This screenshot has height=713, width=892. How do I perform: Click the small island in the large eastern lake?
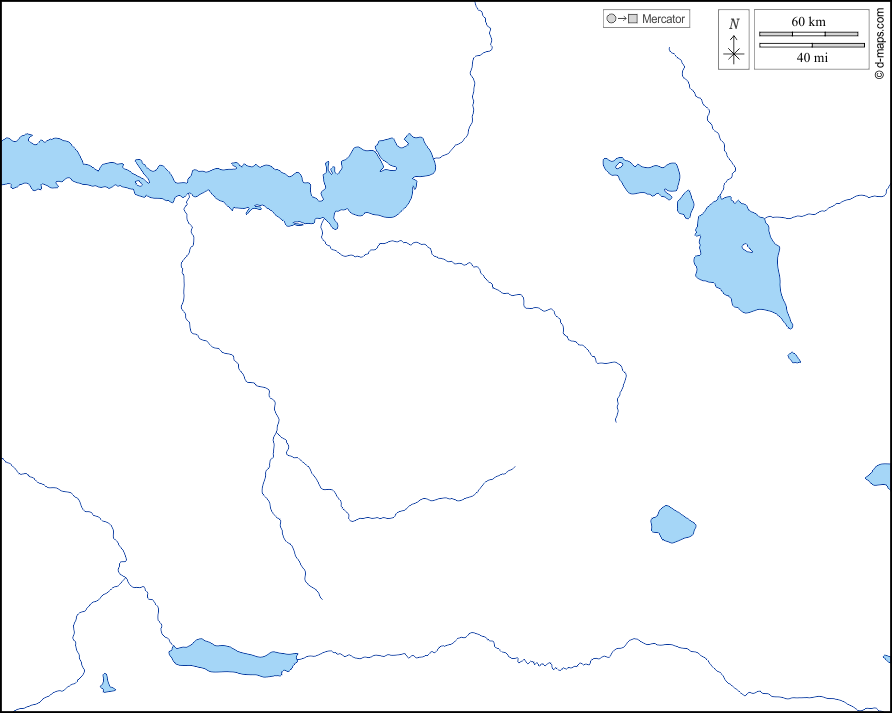[x=747, y=248]
